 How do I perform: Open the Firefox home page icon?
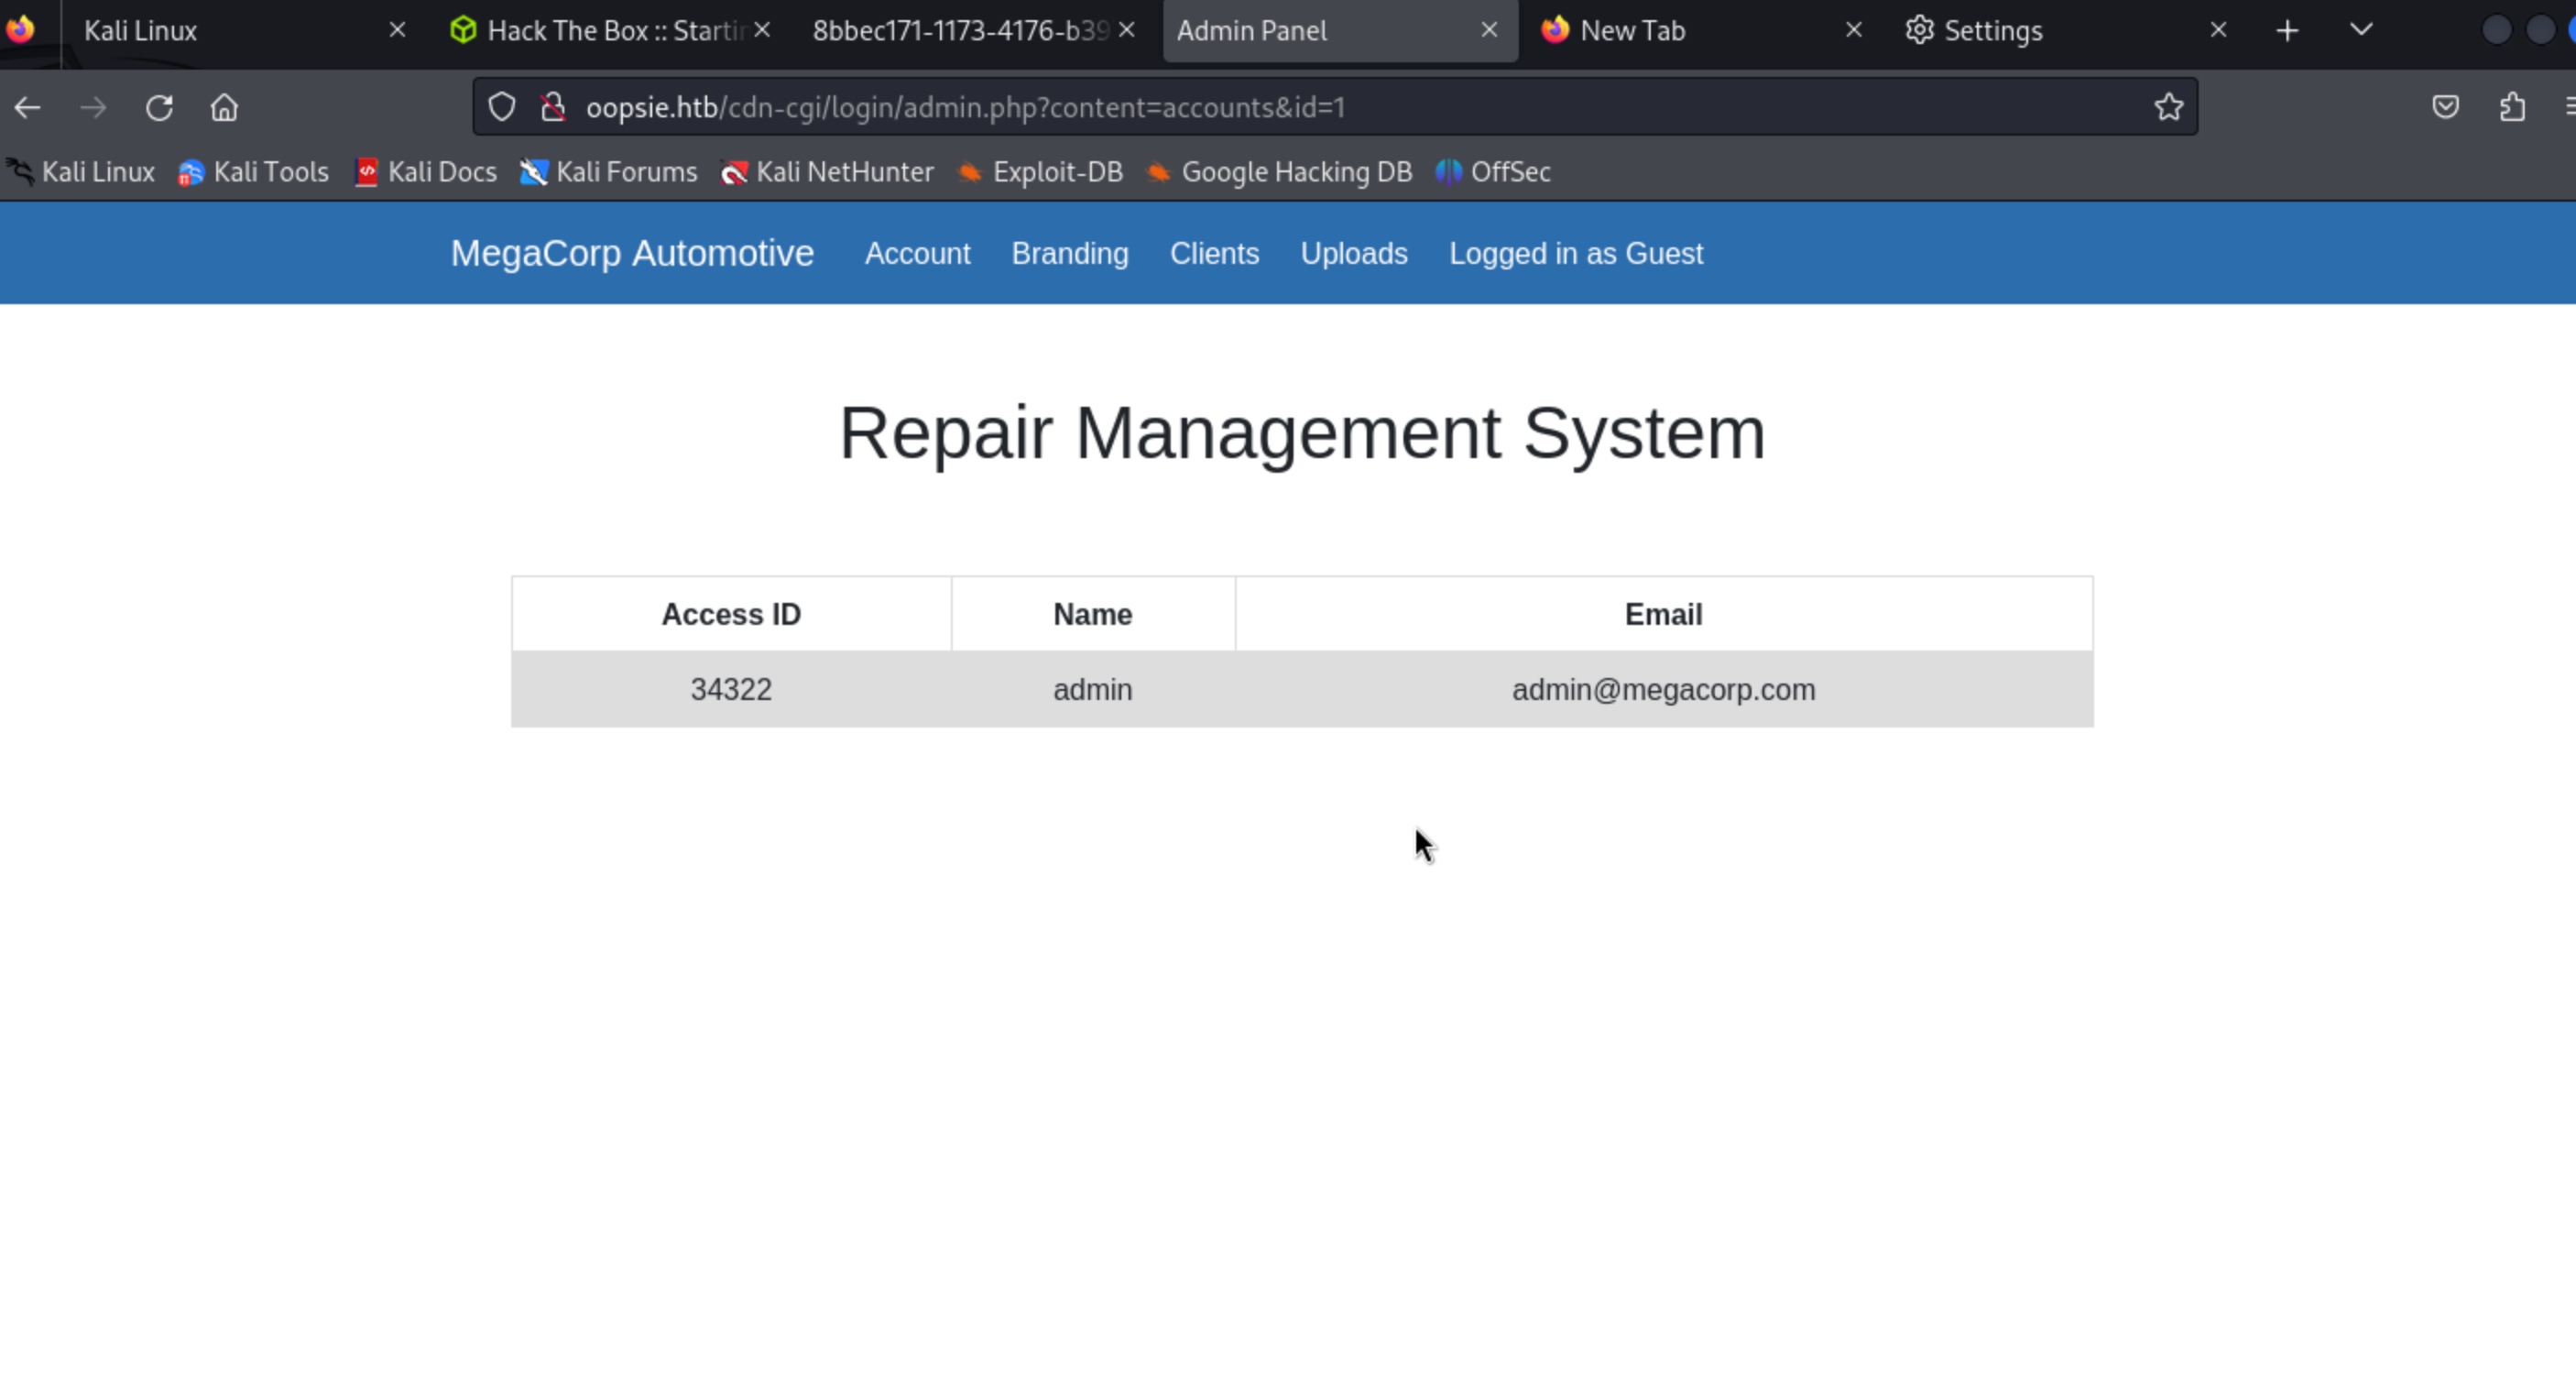pos(224,107)
